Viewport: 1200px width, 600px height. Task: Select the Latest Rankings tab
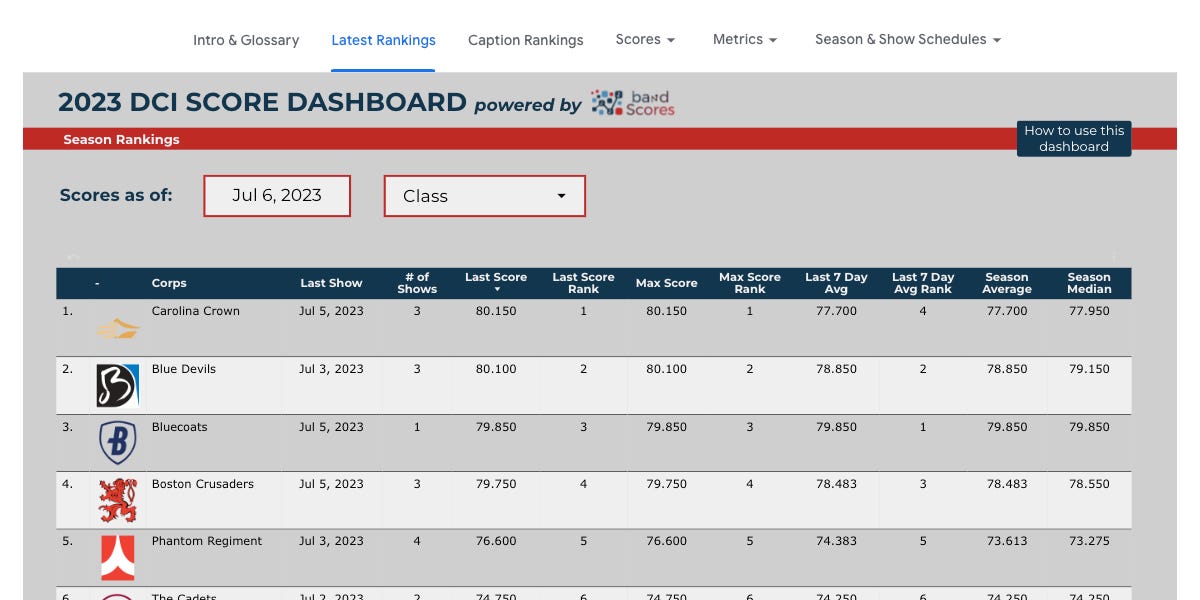(383, 40)
